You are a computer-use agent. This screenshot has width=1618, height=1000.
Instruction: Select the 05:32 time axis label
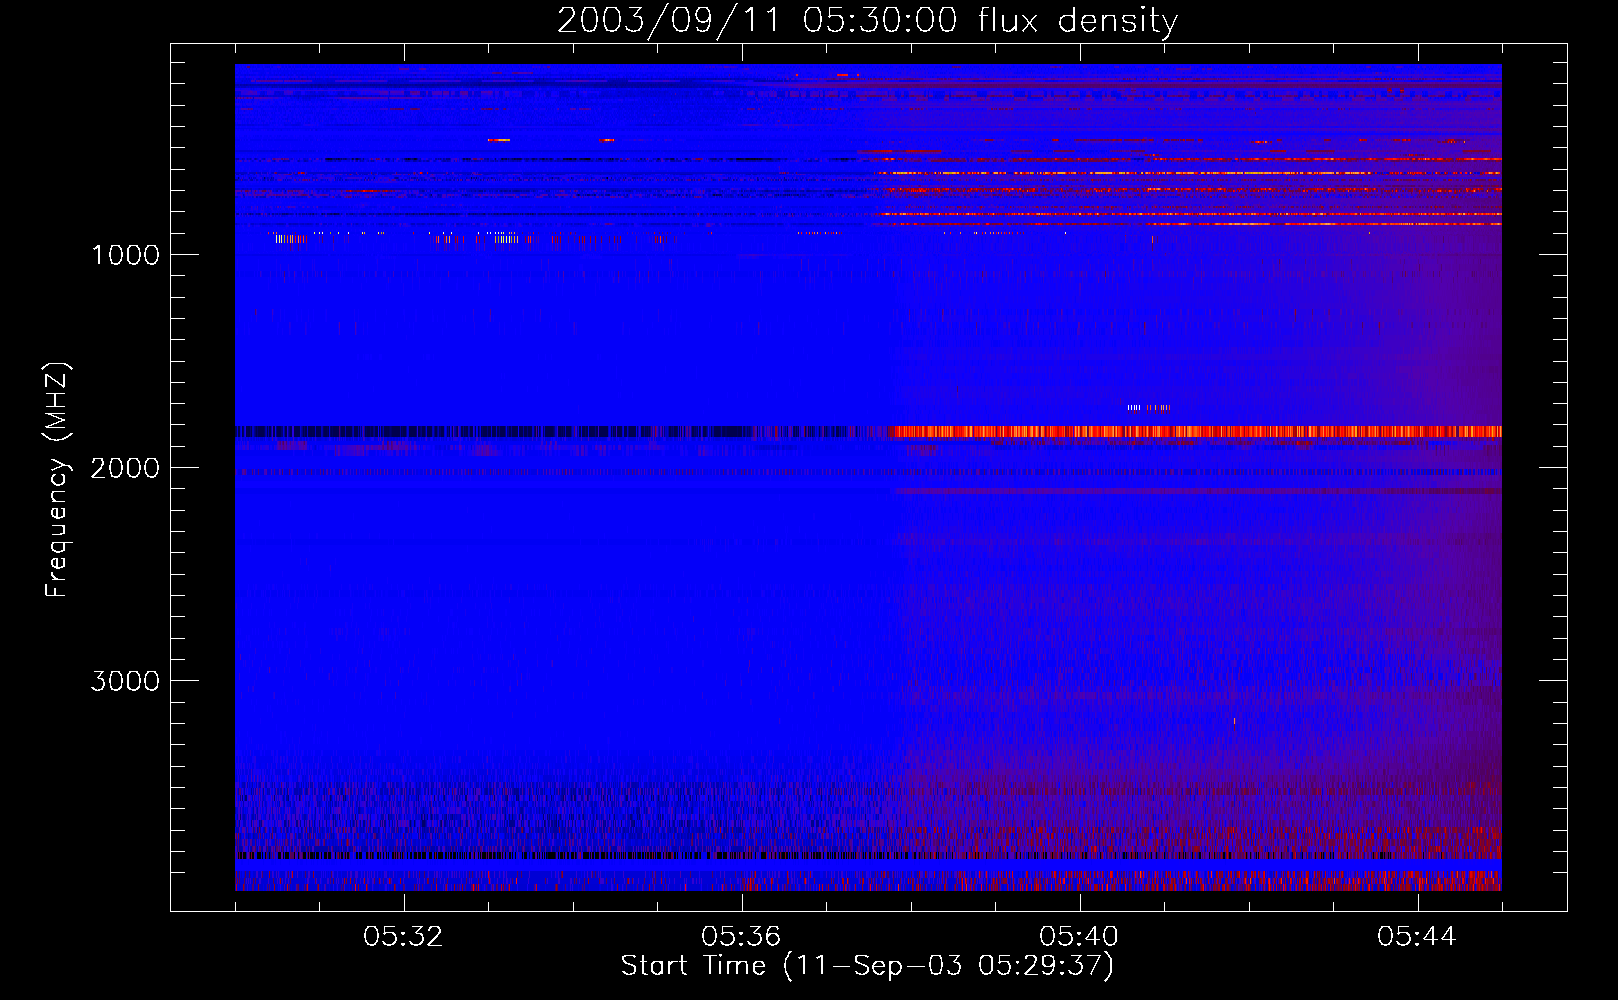[x=403, y=937]
